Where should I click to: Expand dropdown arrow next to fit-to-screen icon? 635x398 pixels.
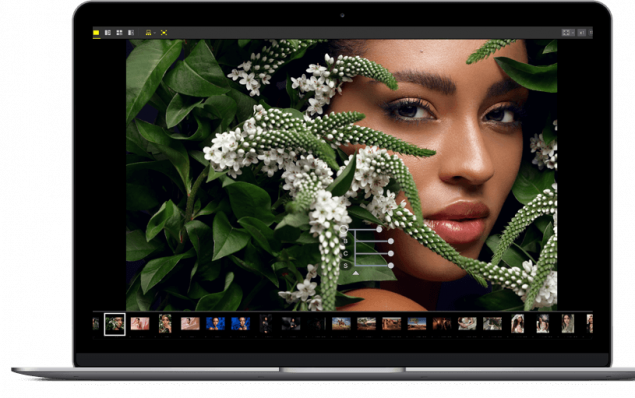click(x=573, y=33)
